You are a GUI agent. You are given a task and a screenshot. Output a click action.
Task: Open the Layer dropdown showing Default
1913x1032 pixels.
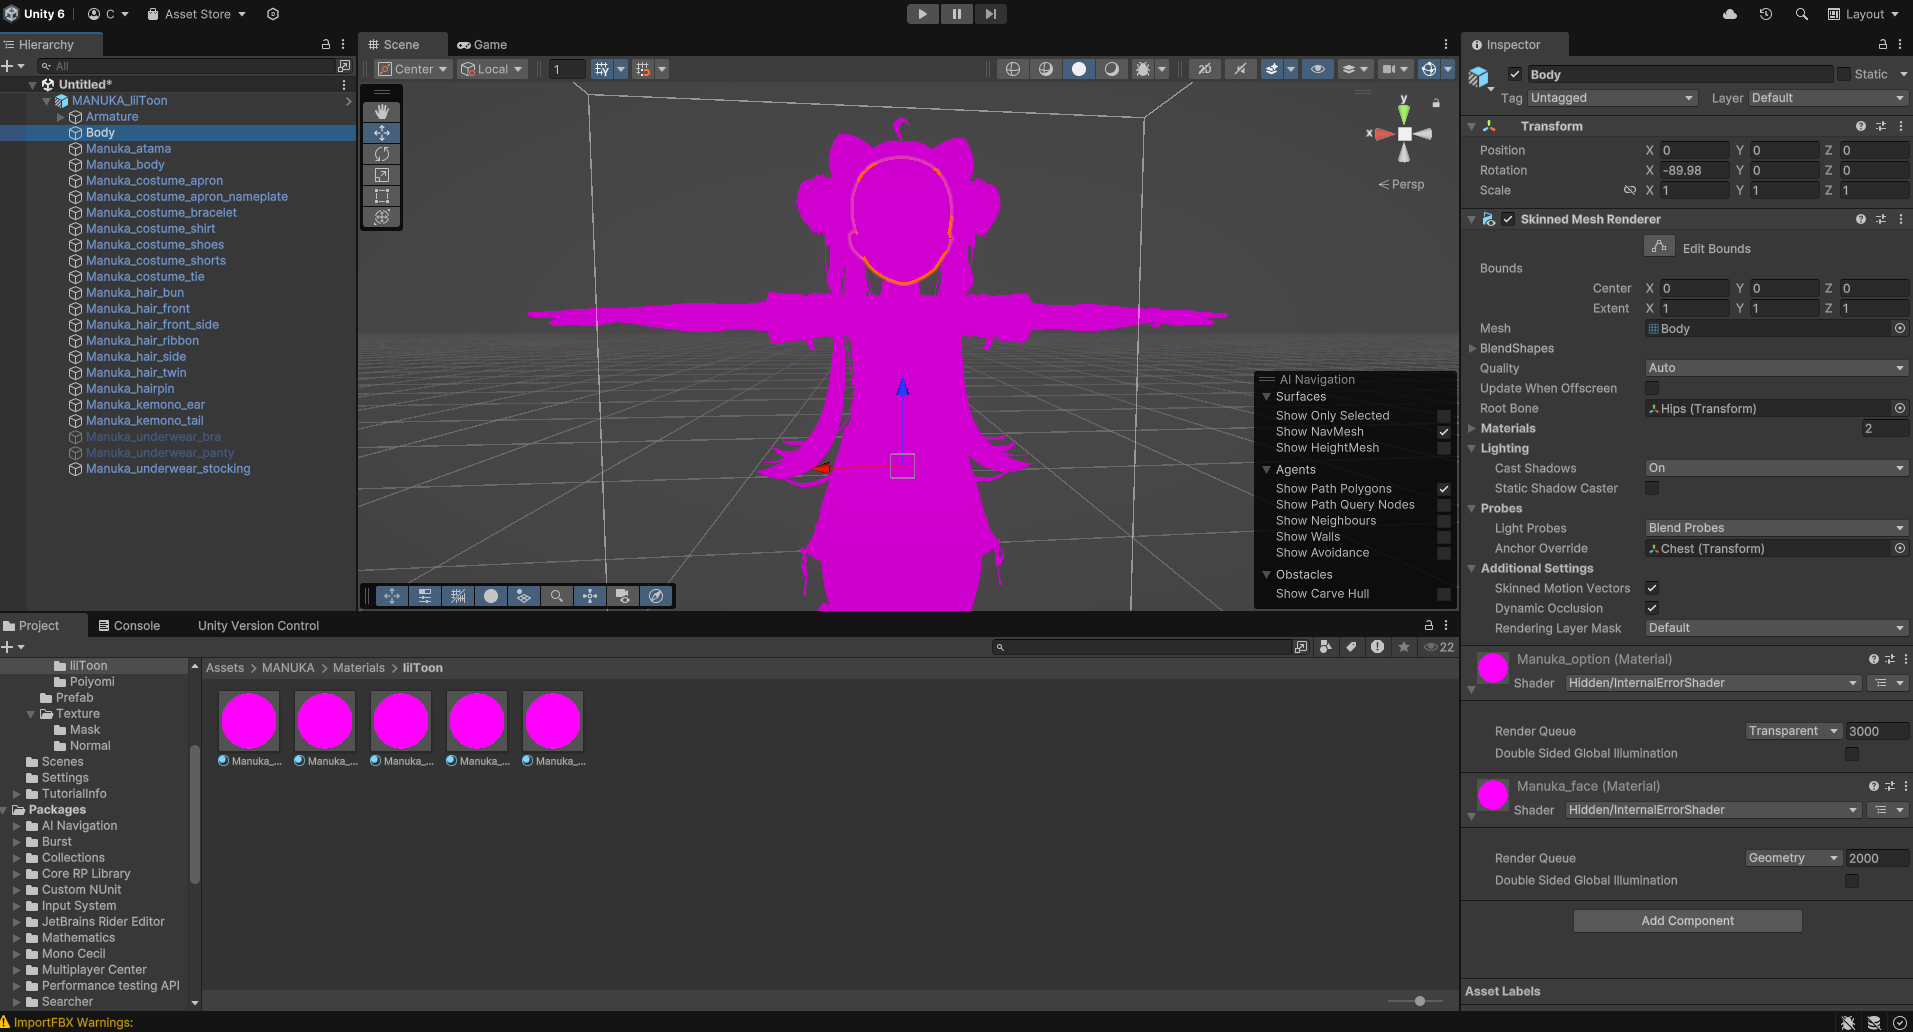[1828, 98]
